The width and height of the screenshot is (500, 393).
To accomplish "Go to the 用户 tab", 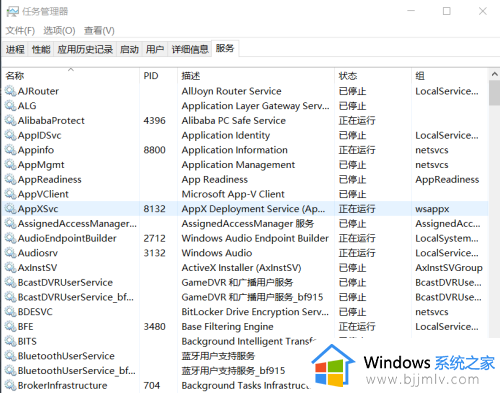I will pos(155,50).
